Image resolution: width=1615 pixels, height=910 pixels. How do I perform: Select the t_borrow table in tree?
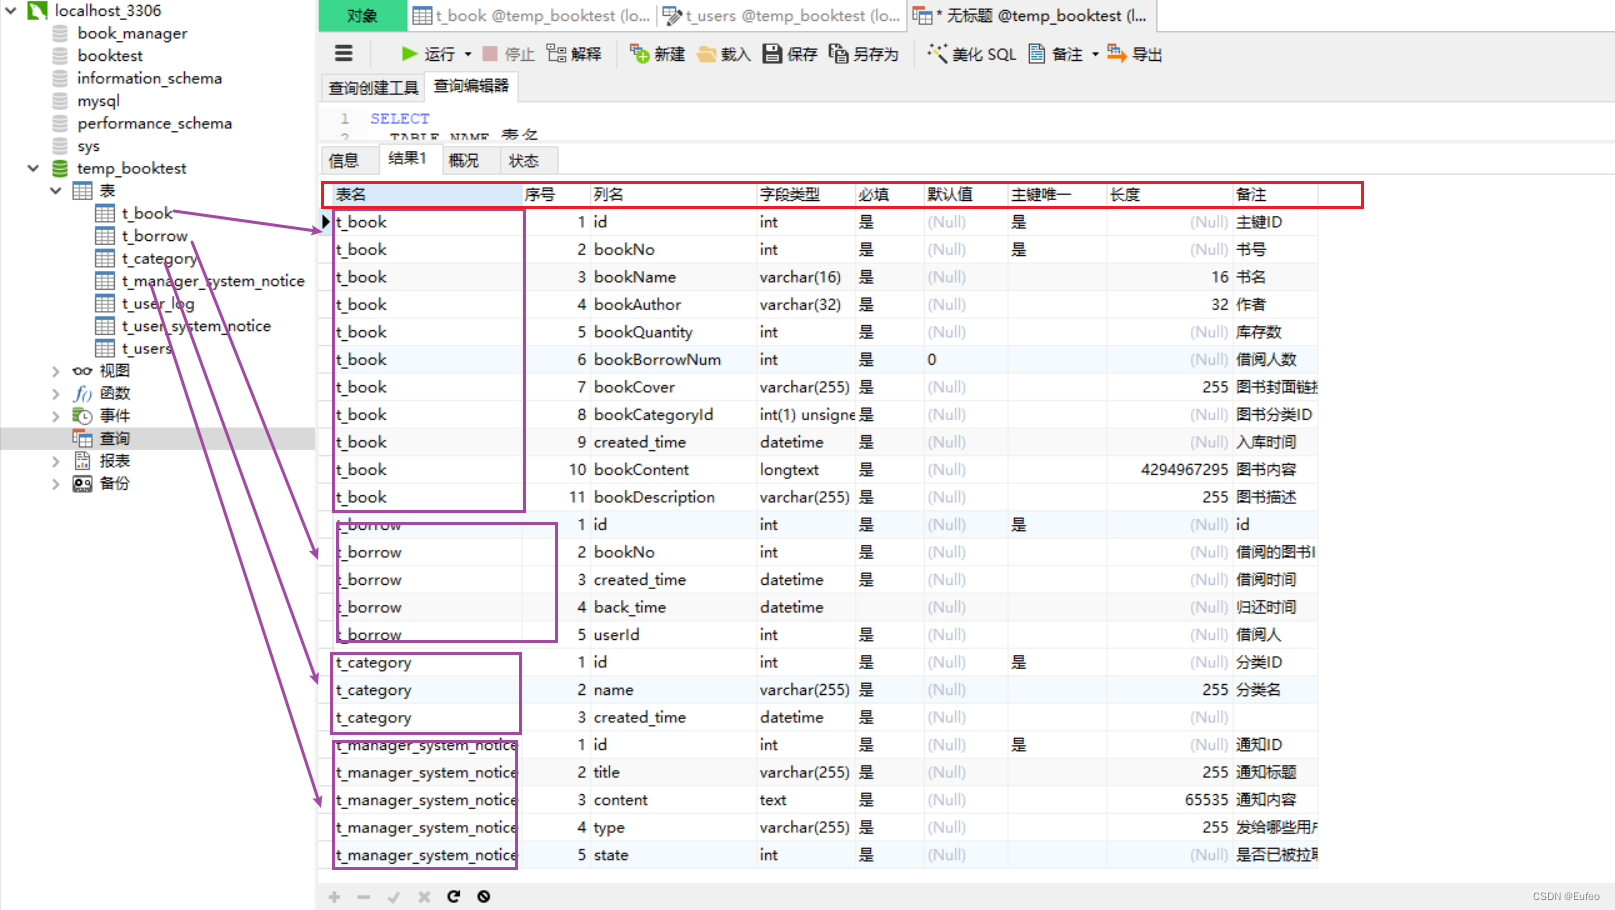(154, 236)
